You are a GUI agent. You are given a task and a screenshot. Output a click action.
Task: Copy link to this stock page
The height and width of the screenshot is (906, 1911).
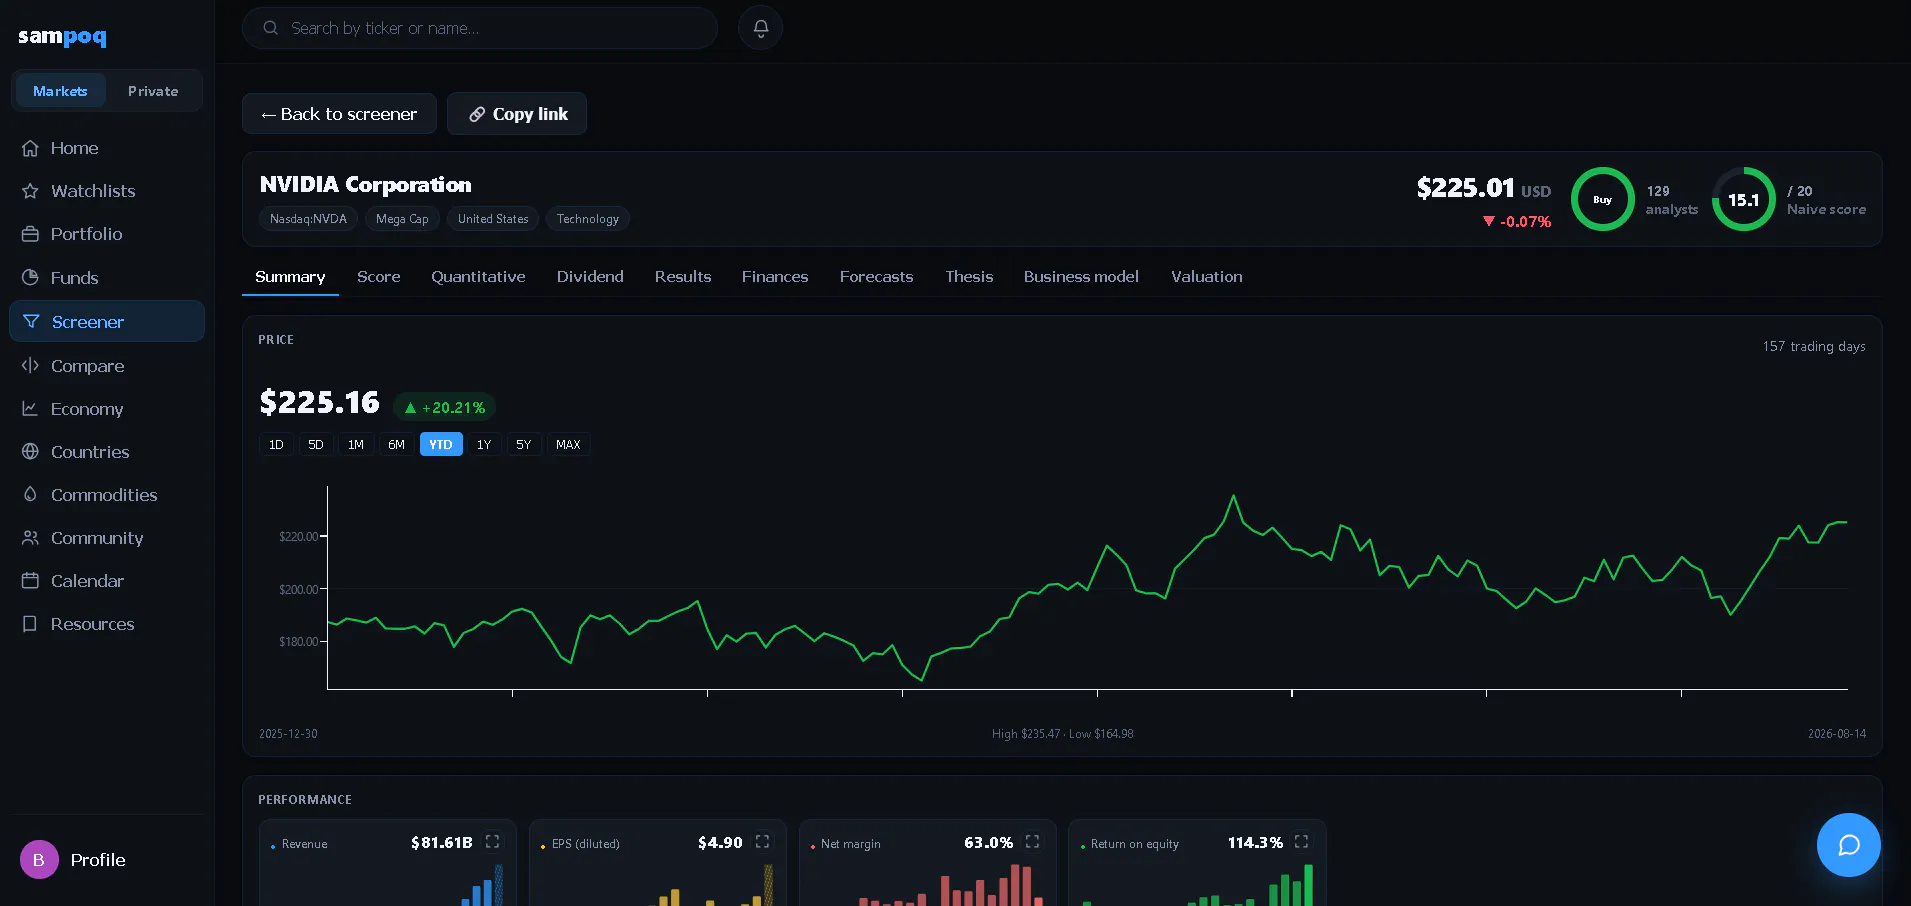click(x=517, y=114)
